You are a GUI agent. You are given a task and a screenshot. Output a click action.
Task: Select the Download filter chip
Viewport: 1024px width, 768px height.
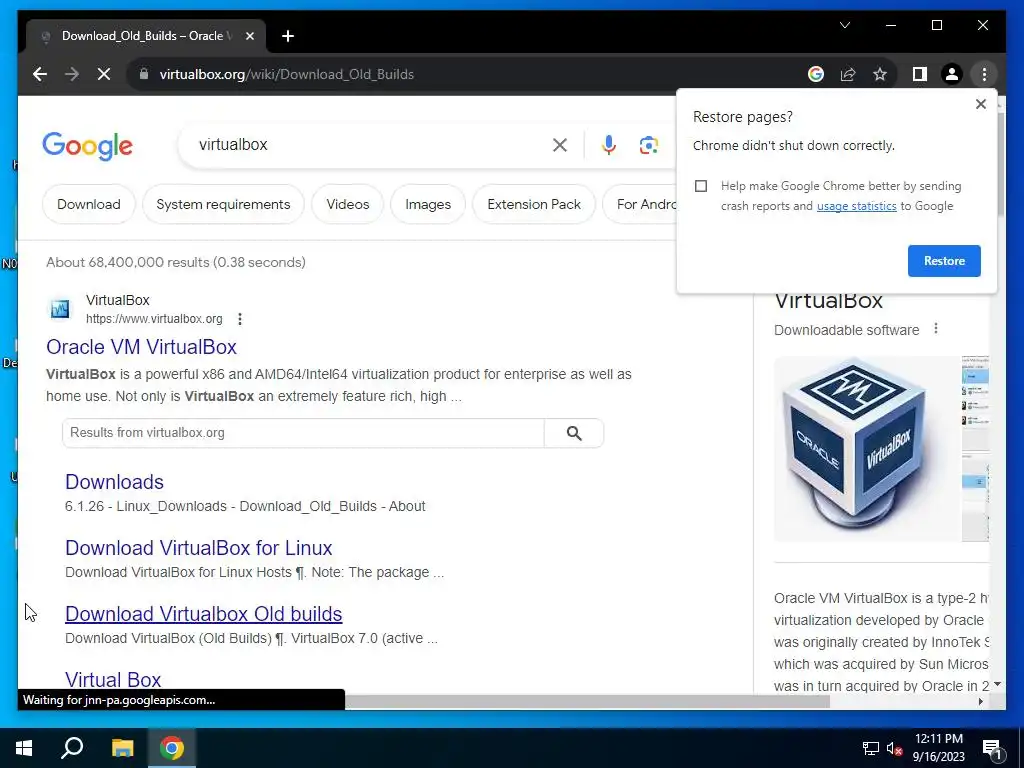pyautogui.click(x=89, y=204)
